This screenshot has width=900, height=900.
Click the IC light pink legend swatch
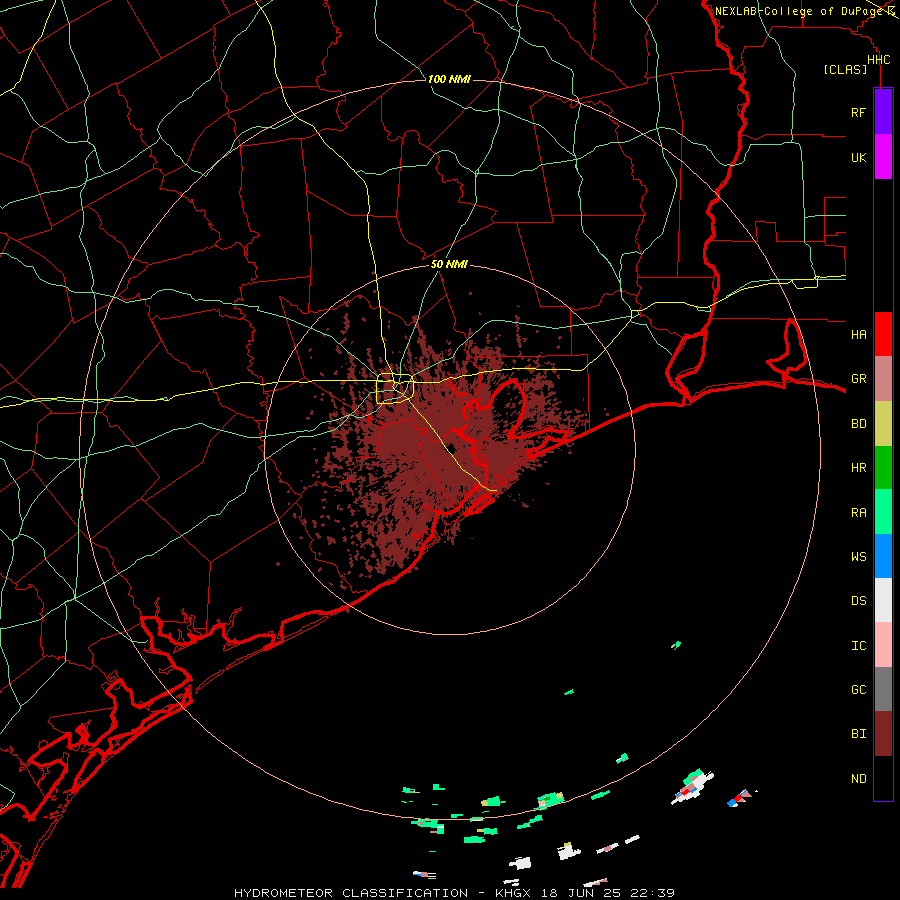click(883, 645)
